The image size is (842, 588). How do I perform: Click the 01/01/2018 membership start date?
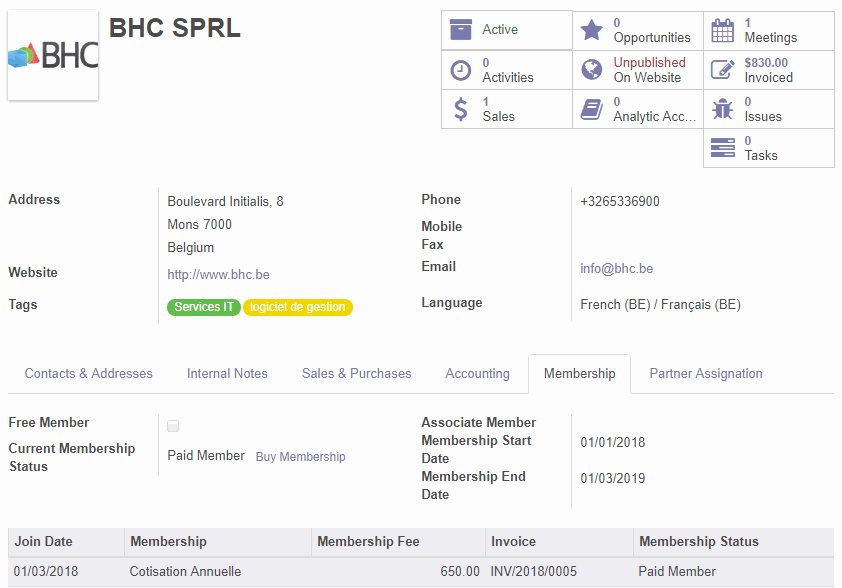(613, 442)
